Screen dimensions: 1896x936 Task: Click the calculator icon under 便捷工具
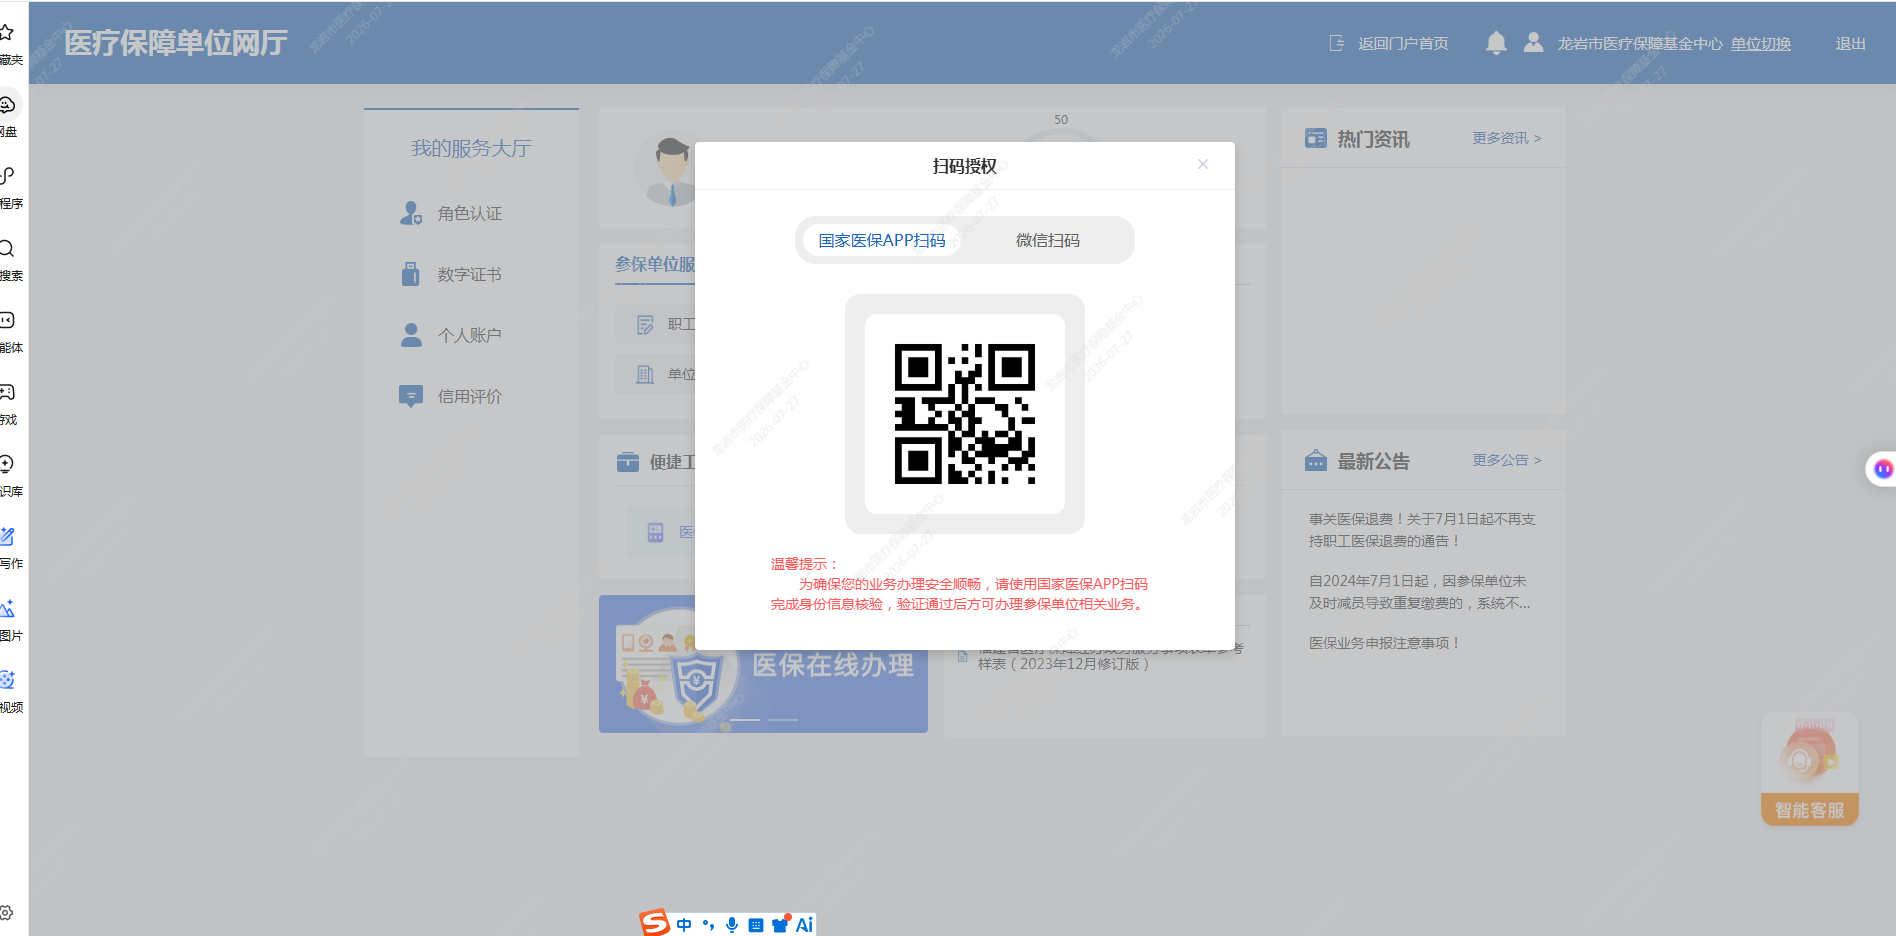[x=655, y=532]
